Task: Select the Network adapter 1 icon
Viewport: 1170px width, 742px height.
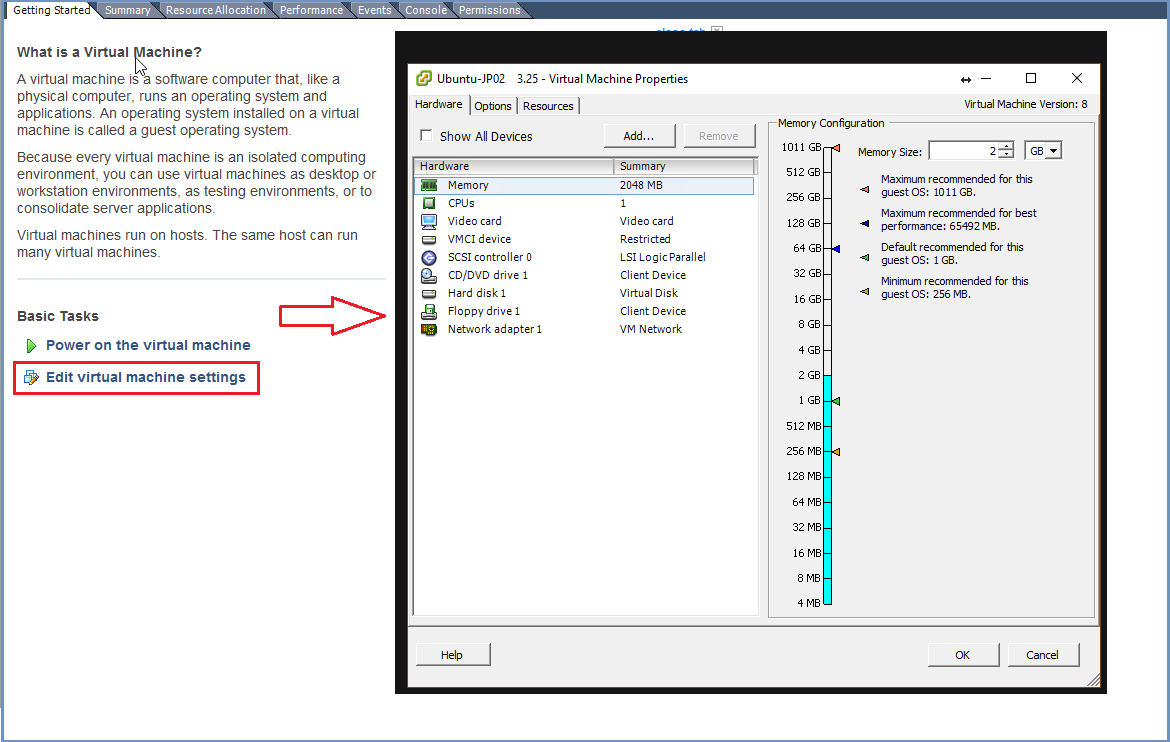Action: [x=428, y=329]
